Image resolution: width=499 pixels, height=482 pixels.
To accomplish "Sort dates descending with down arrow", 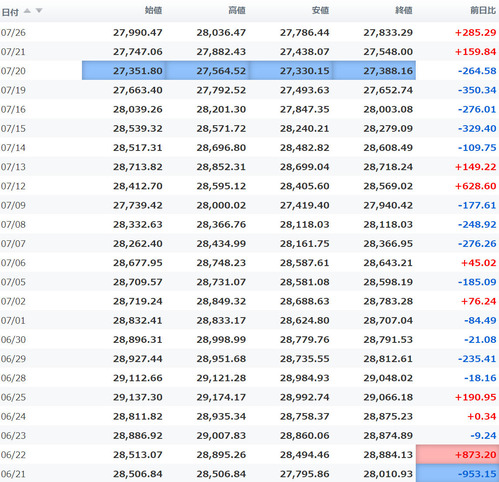I will pyautogui.click(x=39, y=11).
